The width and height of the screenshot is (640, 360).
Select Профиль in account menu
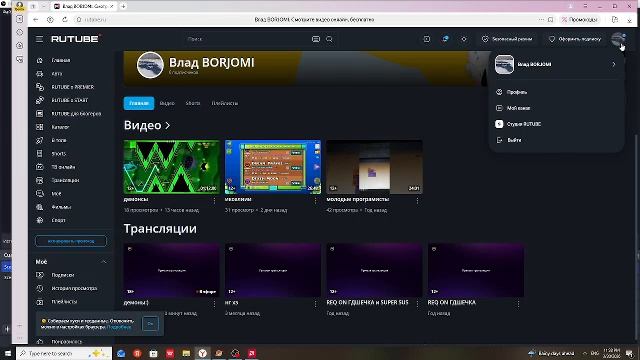coord(517,92)
